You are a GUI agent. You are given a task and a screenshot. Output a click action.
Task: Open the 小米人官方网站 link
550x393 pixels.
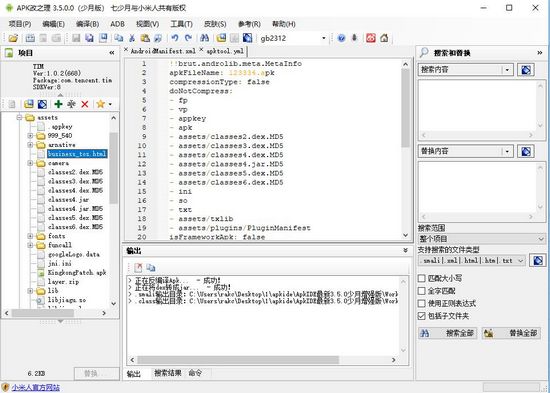pyautogui.click(x=36, y=388)
